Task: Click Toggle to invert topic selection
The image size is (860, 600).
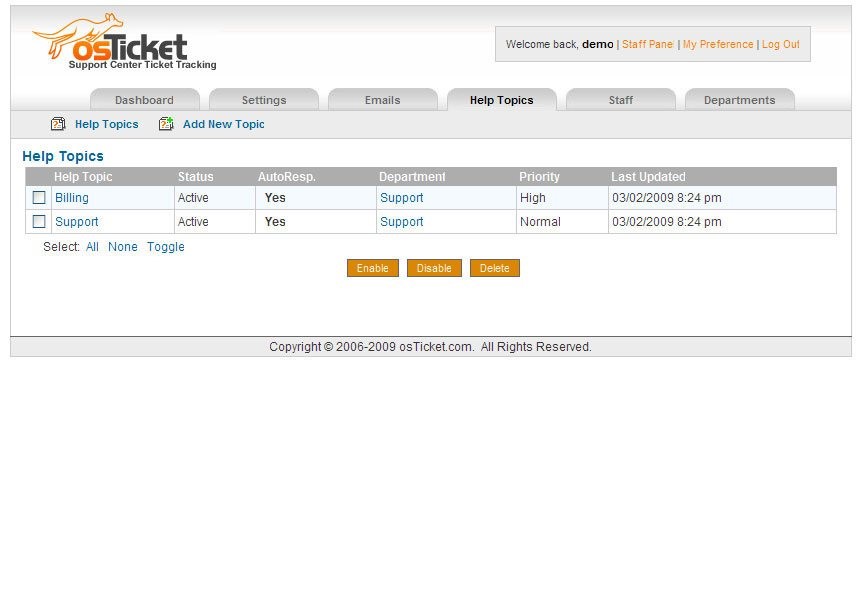Action: click(x=165, y=247)
